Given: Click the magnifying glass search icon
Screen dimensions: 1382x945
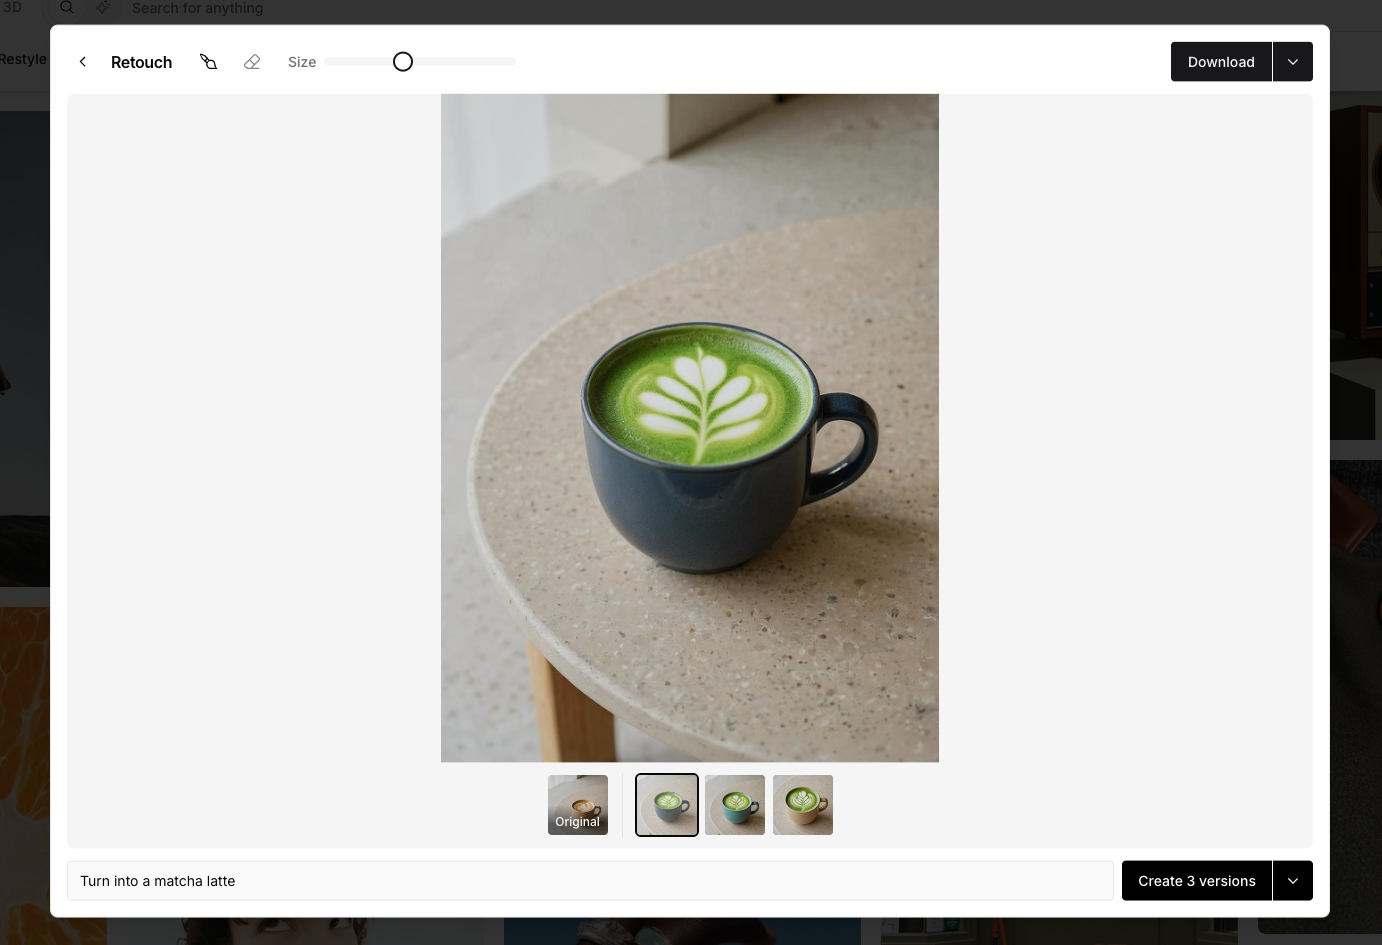Looking at the screenshot, I should click(67, 8).
